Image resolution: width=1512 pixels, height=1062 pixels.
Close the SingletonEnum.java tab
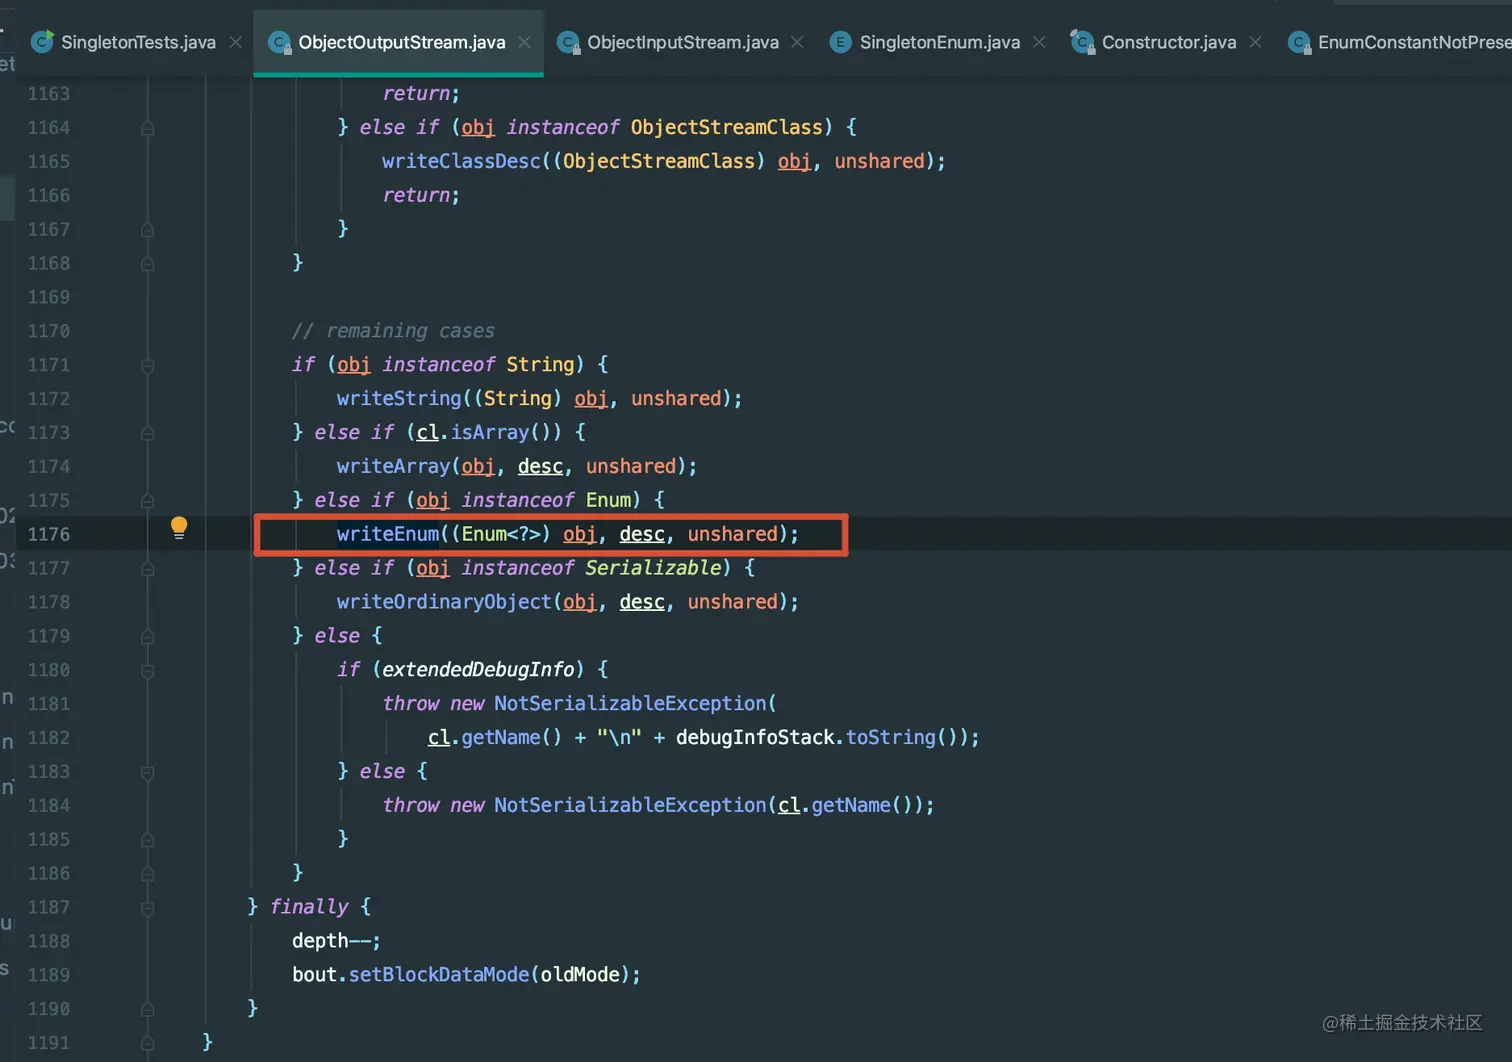(x=1039, y=42)
